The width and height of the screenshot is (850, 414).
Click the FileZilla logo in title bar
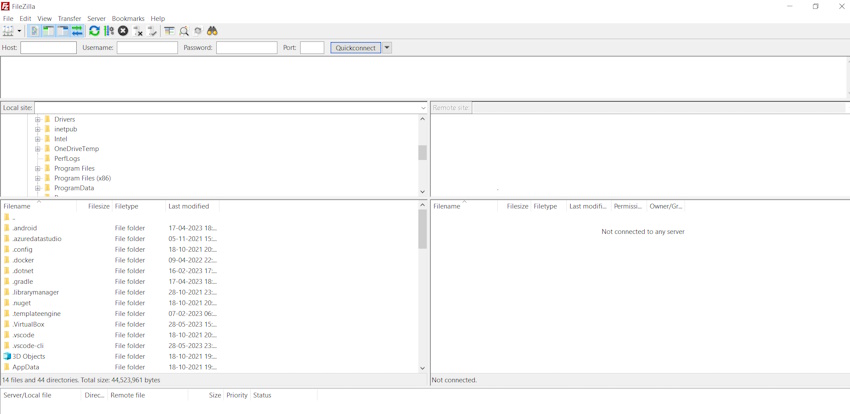click(5, 6)
